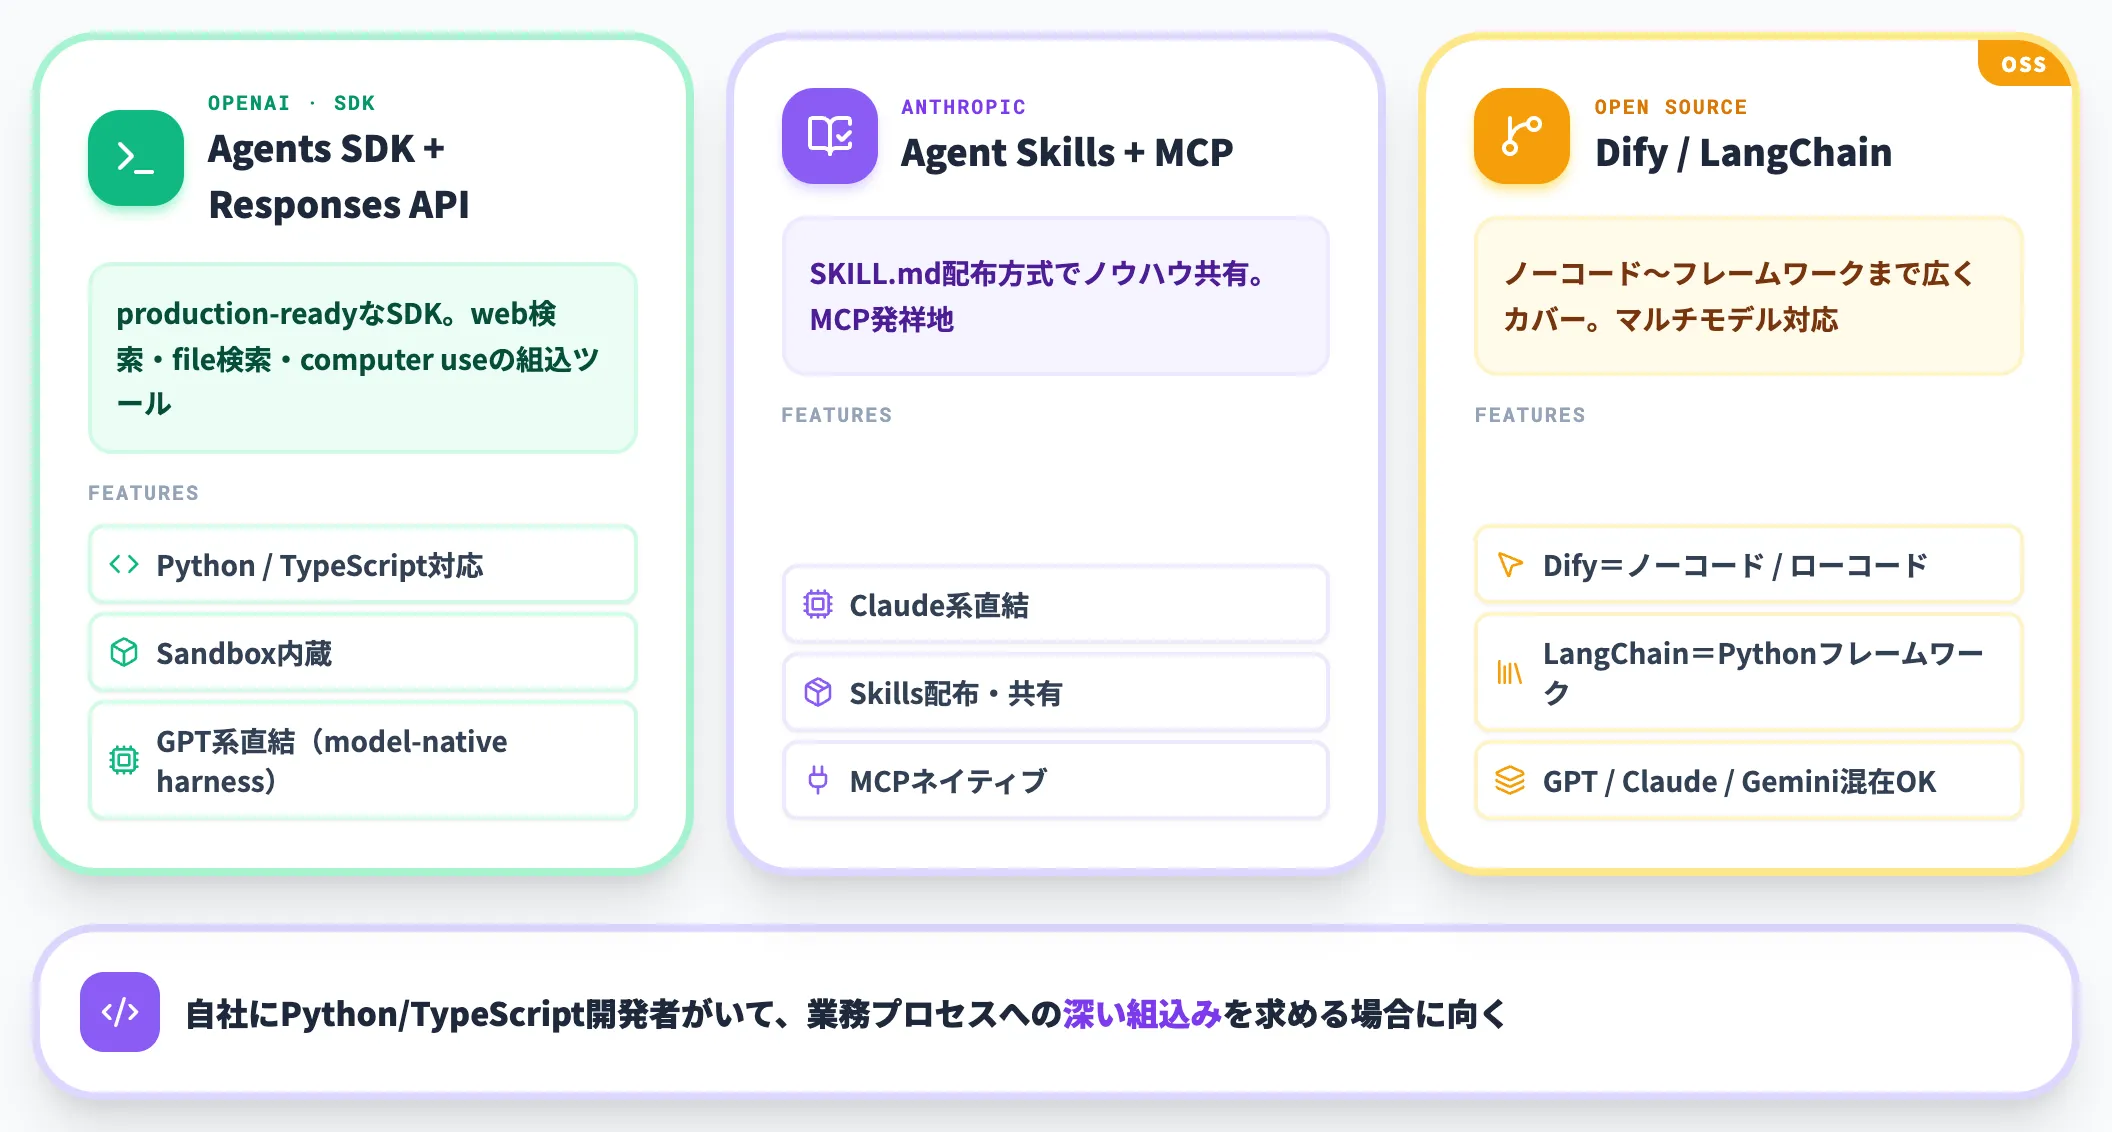Click the orange git-branch Dify icon
Viewport: 2112px width, 1132px height.
pyautogui.click(x=1522, y=136)
